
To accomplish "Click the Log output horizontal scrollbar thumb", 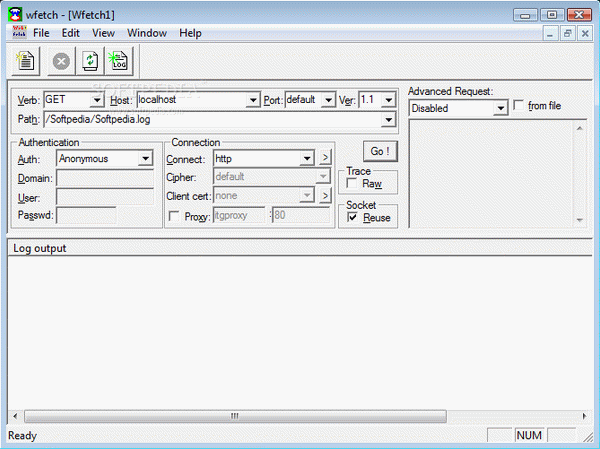I will [235, 416].
